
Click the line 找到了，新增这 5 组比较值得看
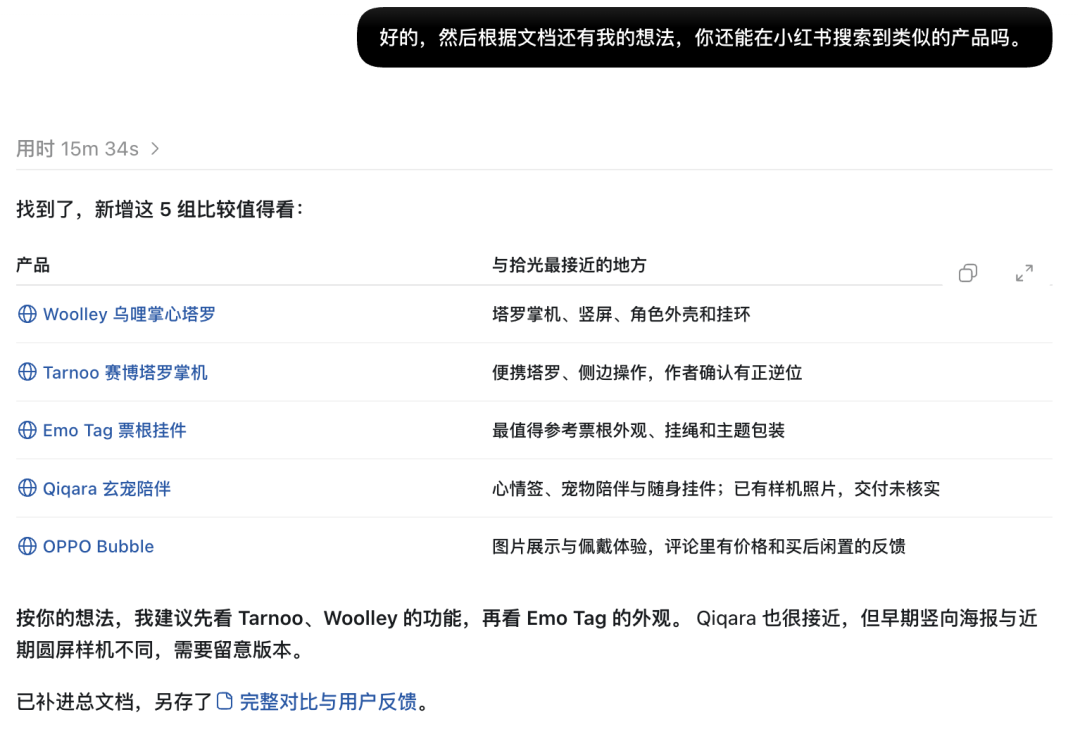(160, 209)
